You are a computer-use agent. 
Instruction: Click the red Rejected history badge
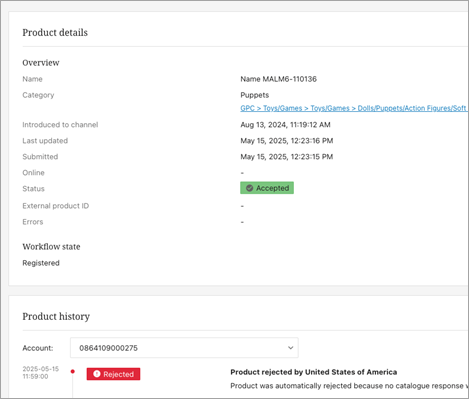pos(113,374)
